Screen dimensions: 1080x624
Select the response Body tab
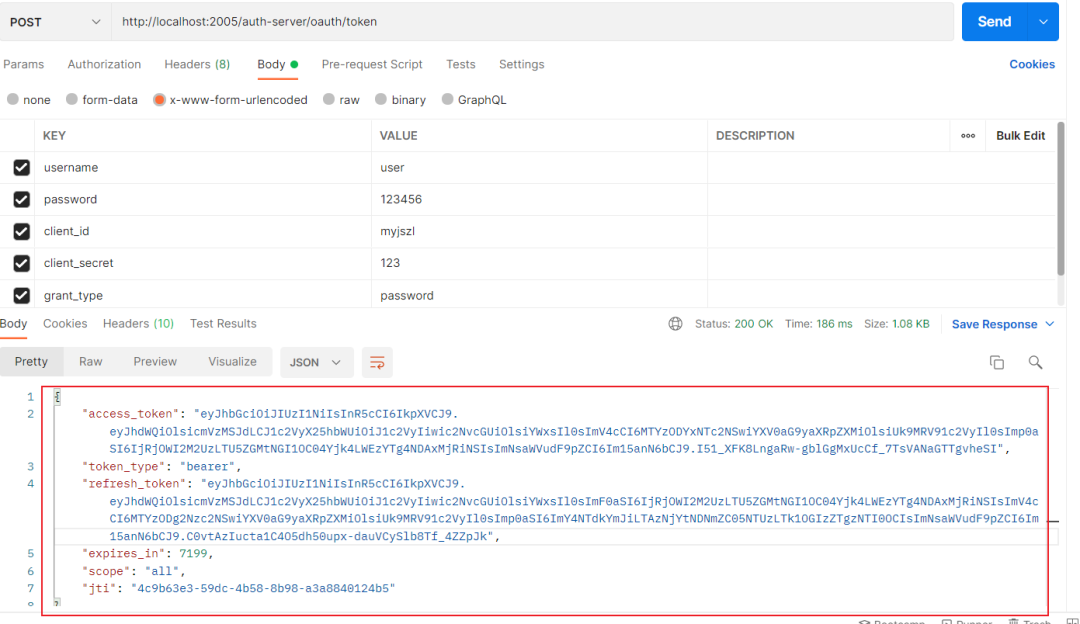[x=14, y=324]
